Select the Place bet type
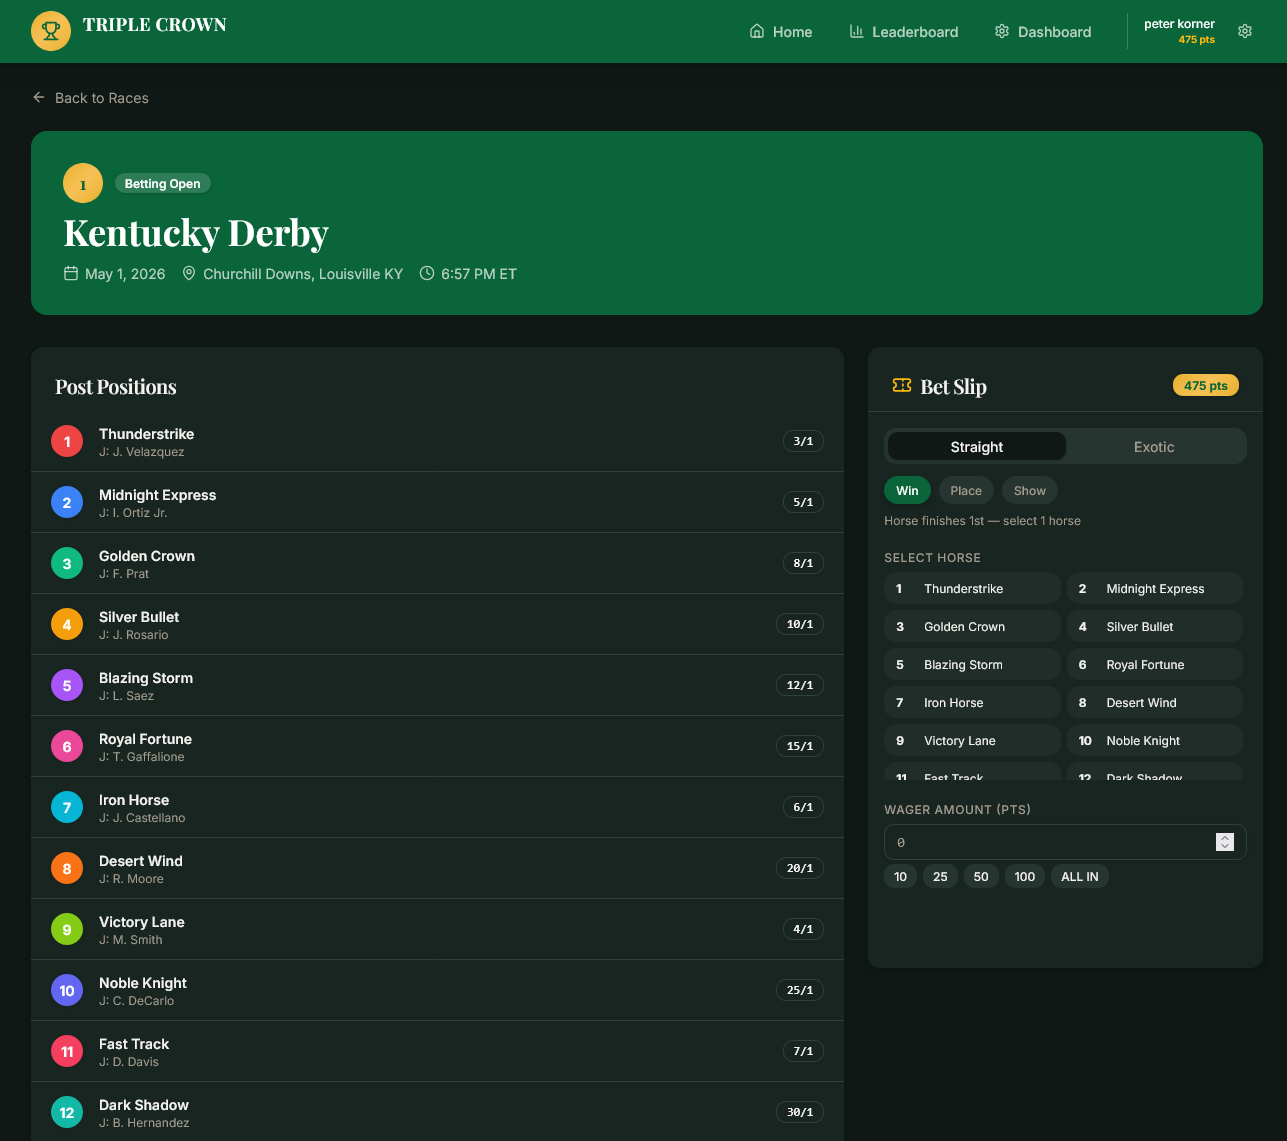1287x1141 pixels. [966, 490]
